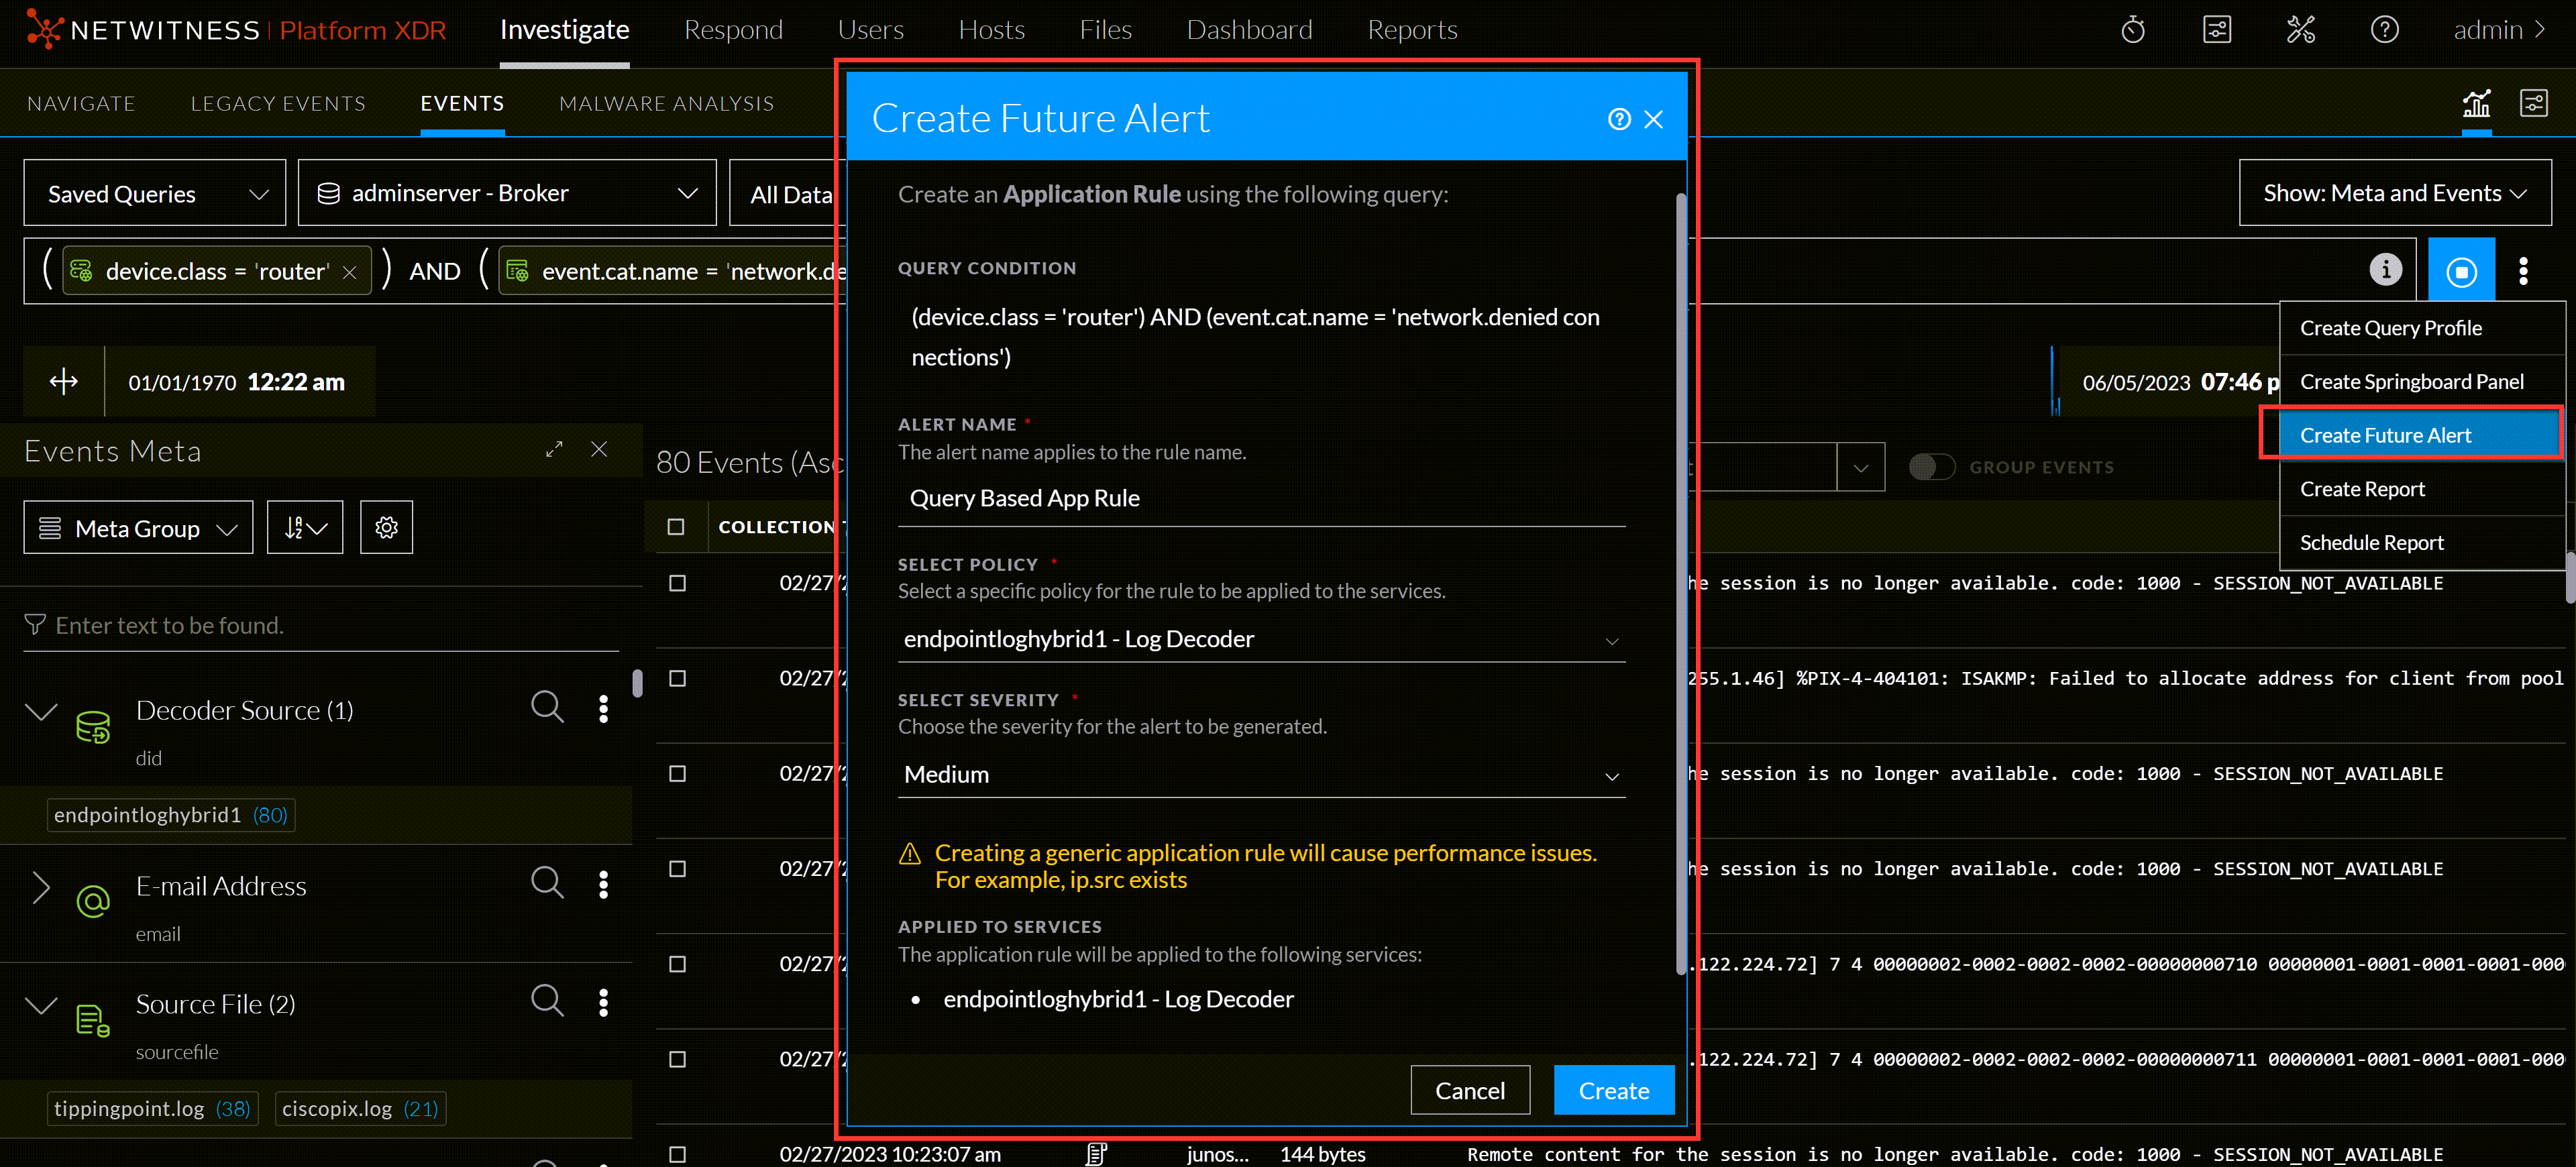The width and height of the screenshot is (2576, 1167).
Task: Select the first event row checkbox
Action: (677, 583)
